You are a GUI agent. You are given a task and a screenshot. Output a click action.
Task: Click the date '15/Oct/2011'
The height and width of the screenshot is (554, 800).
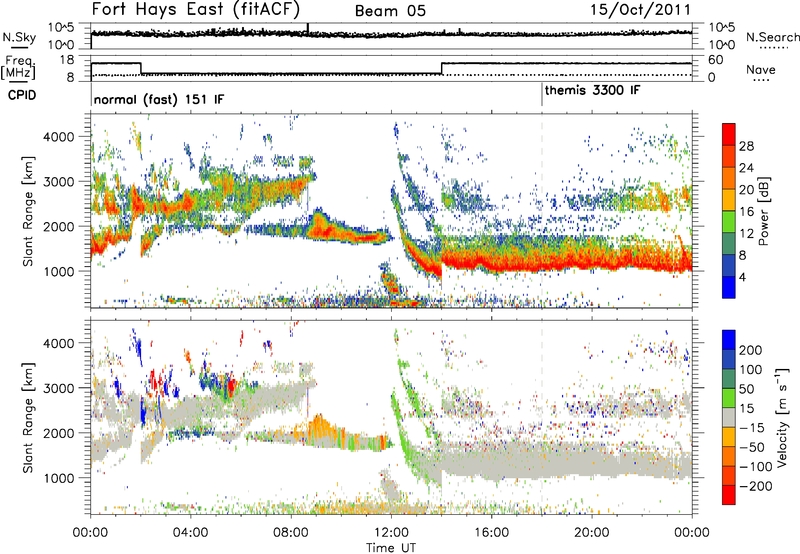click(x=640, y=10)
